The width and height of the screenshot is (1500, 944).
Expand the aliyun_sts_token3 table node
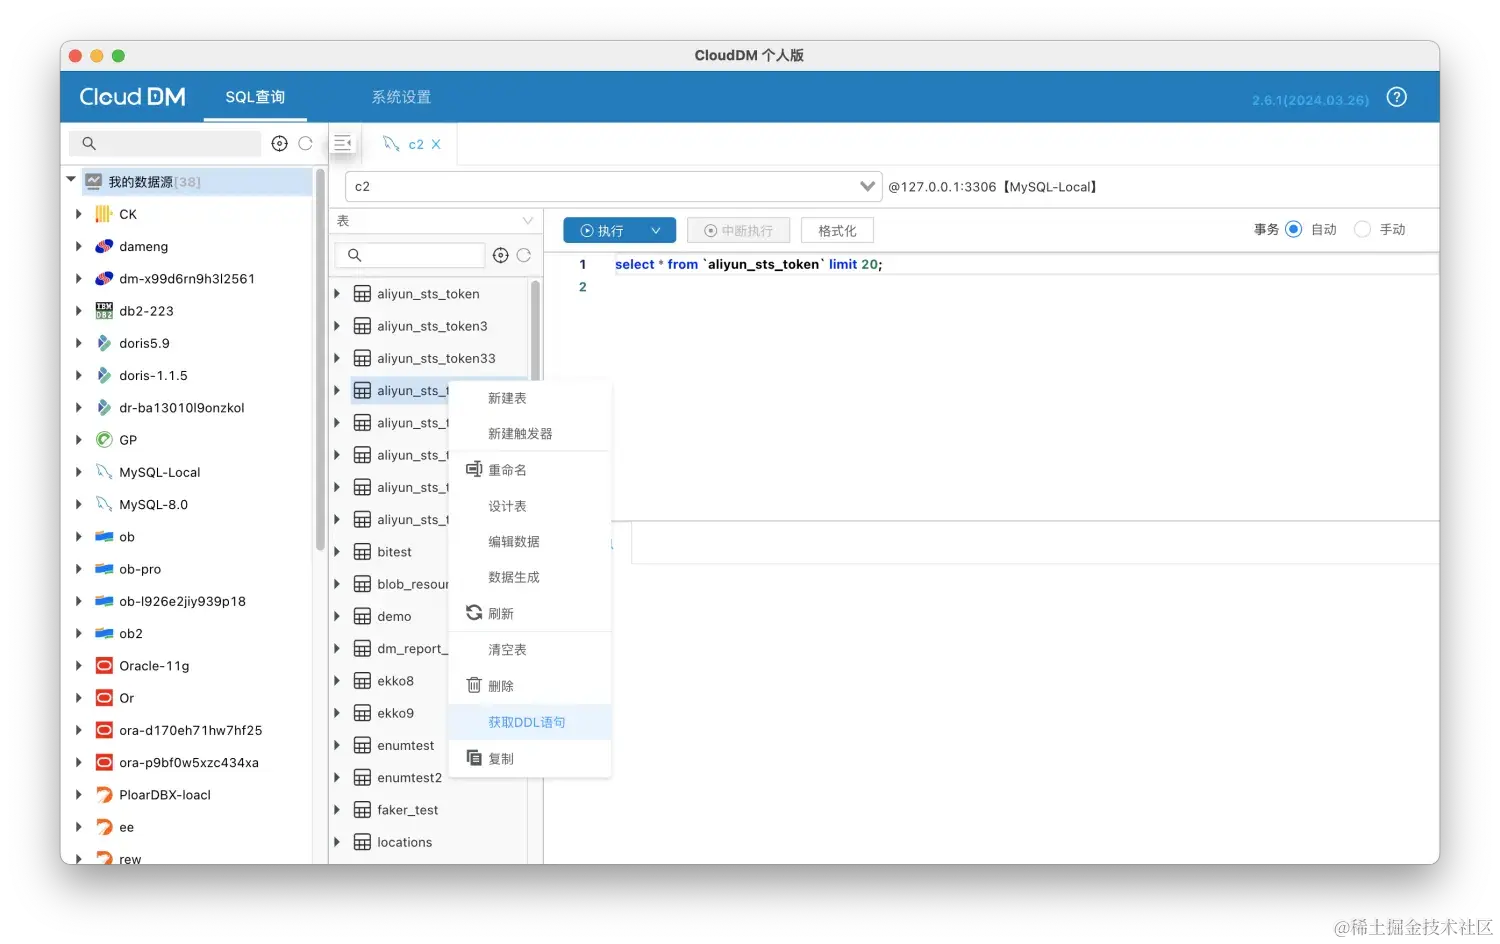337,326
